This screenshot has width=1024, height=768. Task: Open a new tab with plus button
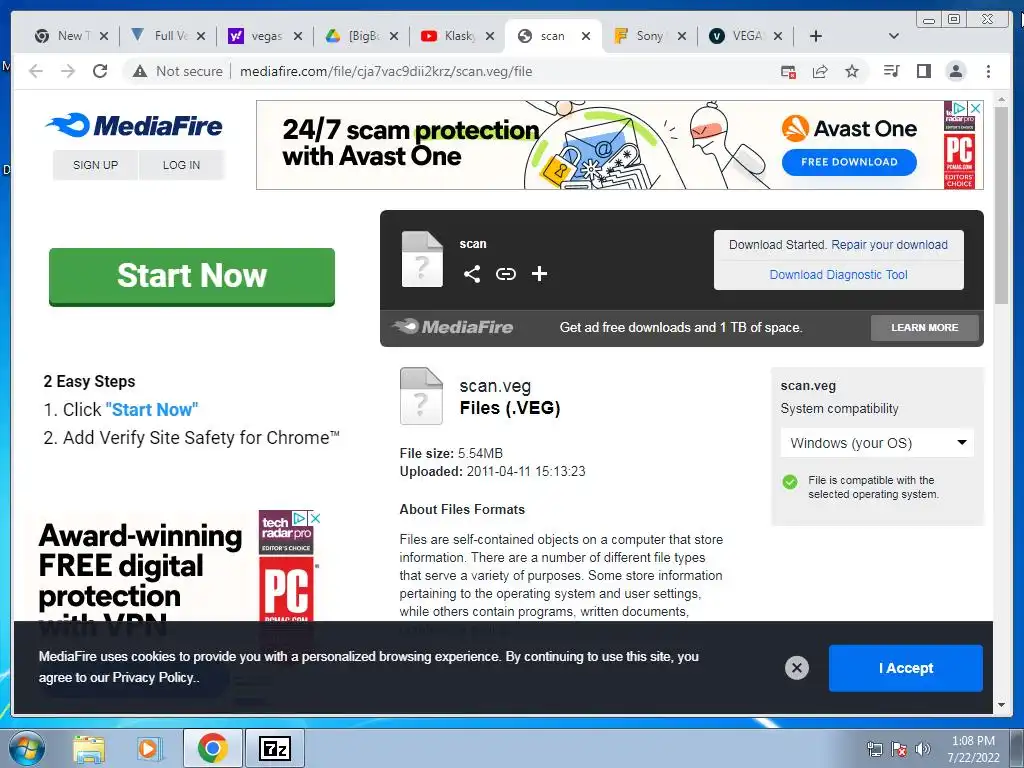816,36
